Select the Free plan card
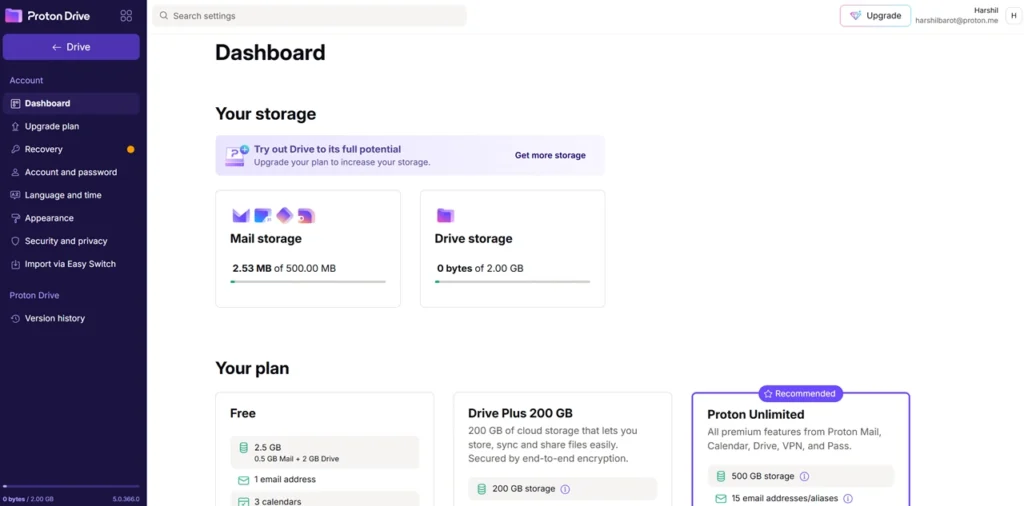 click(325, 449)
